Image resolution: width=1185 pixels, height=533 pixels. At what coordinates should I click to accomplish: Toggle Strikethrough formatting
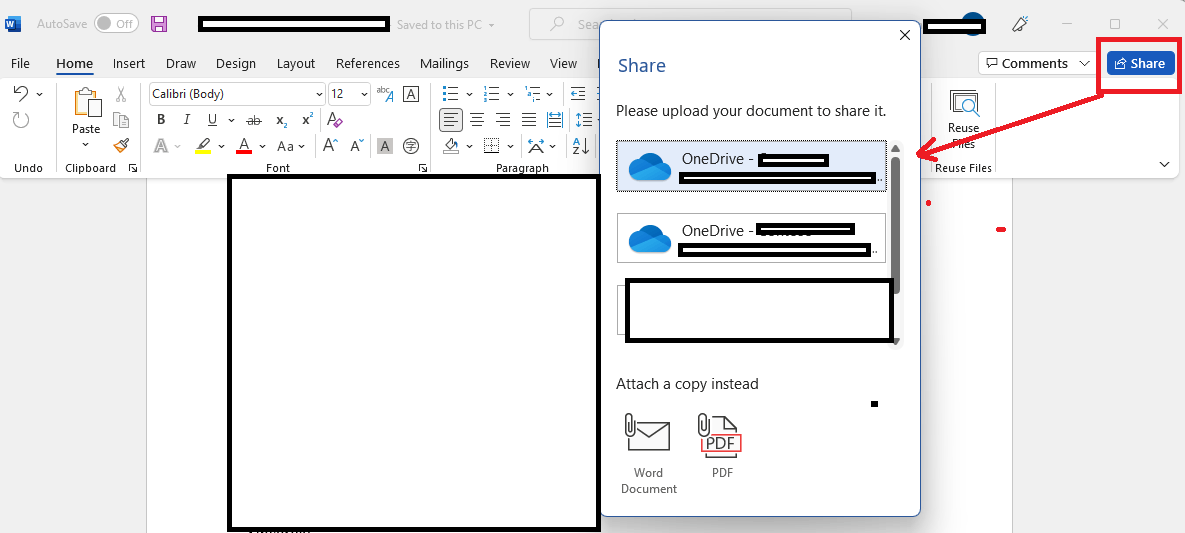pos(255,119)
